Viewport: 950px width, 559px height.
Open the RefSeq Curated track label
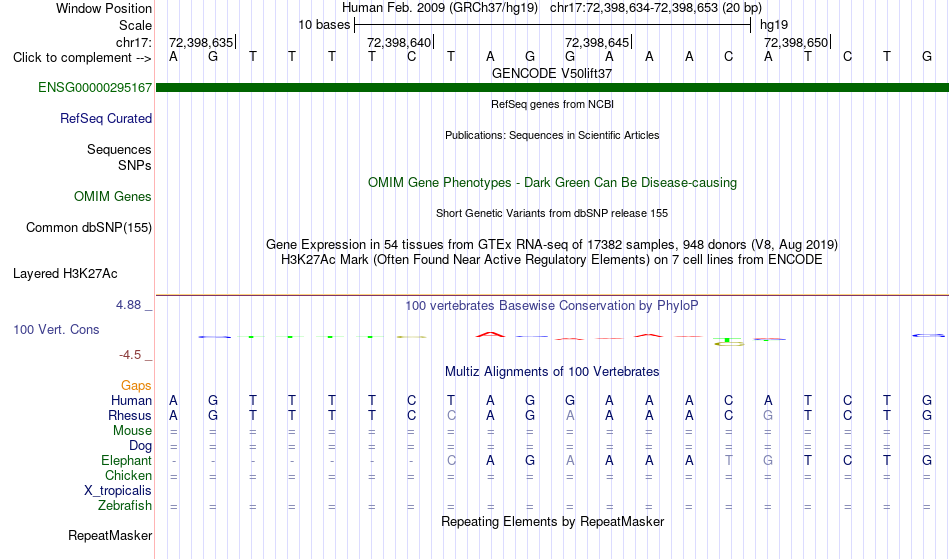[x=105, y=118]
